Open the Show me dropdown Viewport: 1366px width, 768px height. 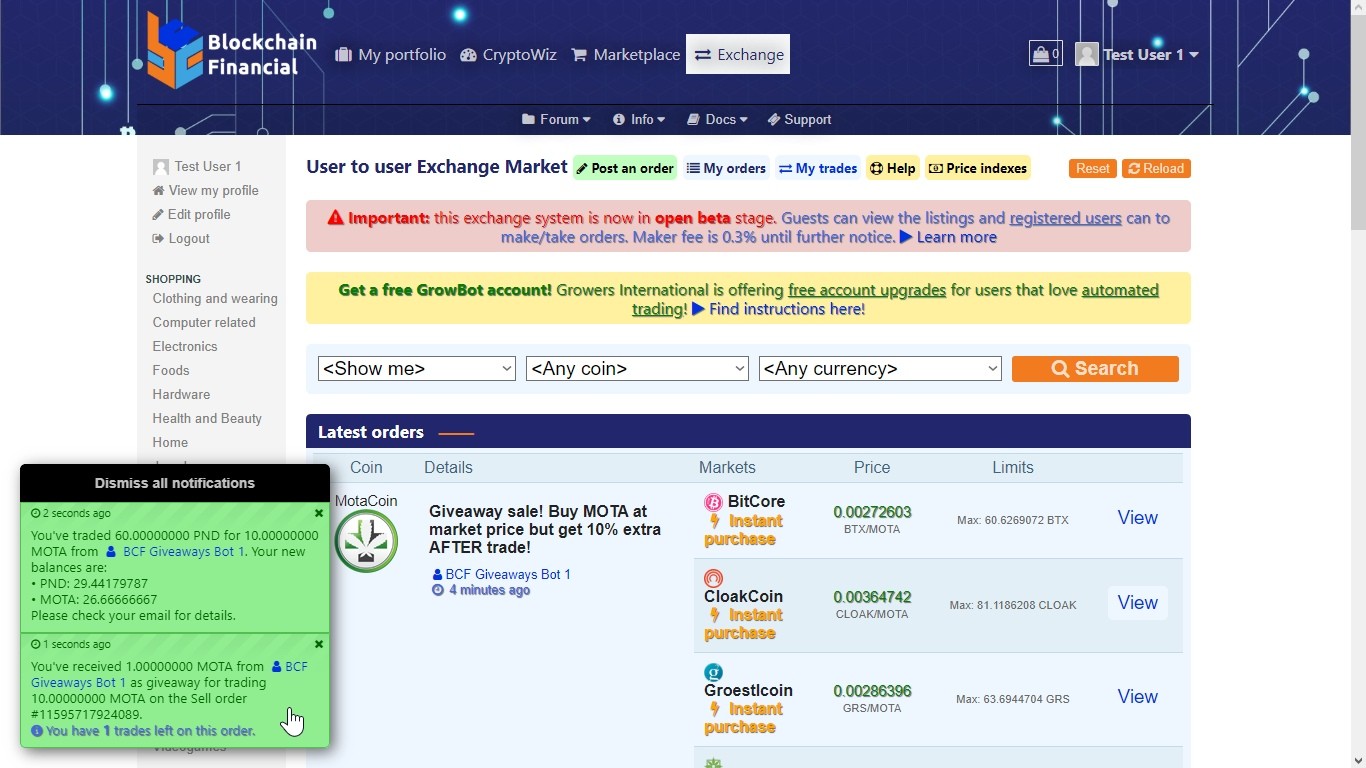(x=416, y=369)
